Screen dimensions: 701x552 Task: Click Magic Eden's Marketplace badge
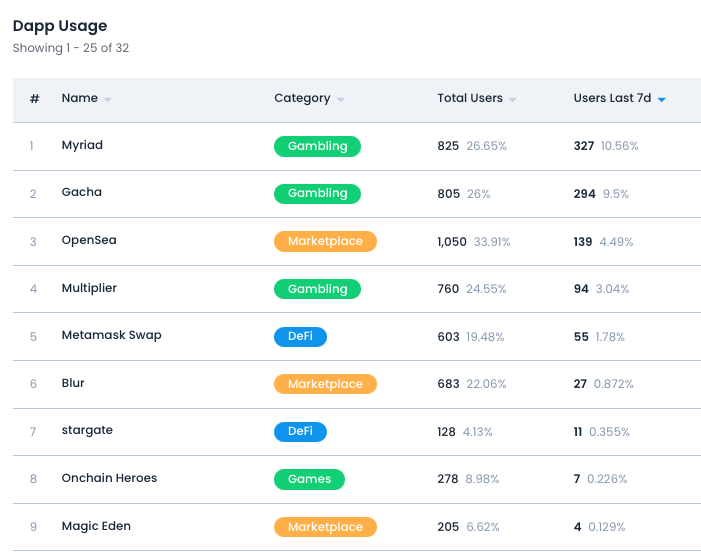[x=325, y=527]
